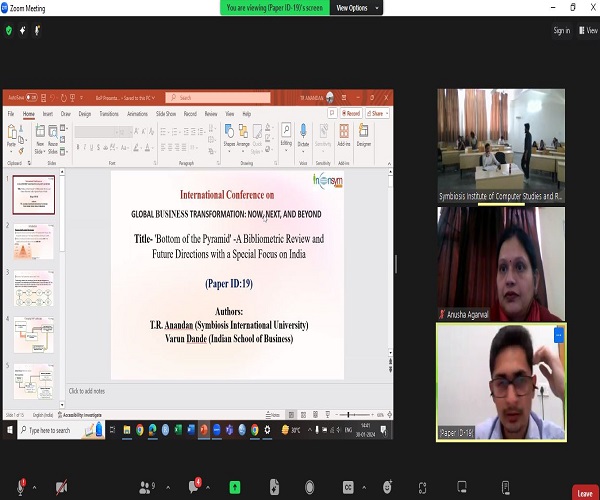
Task: Click Accessibility: Investigate in status bar
Action: 79,415
